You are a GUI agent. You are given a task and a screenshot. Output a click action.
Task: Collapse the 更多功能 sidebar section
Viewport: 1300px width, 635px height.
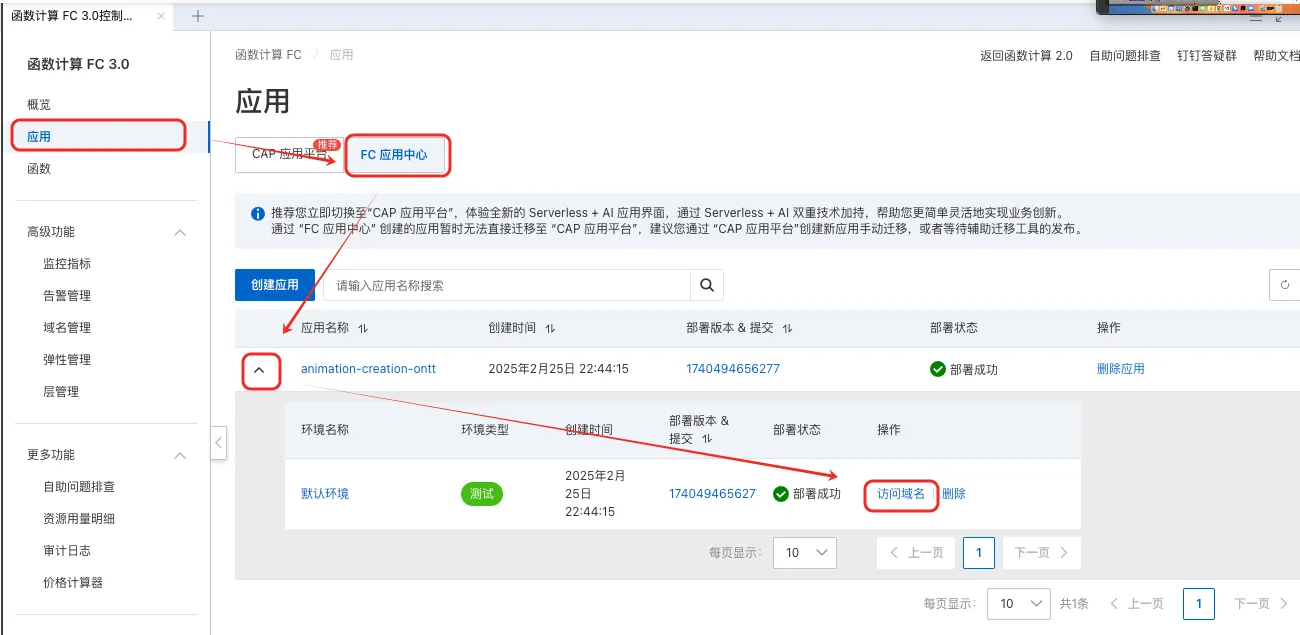click(x=180, y=455)
